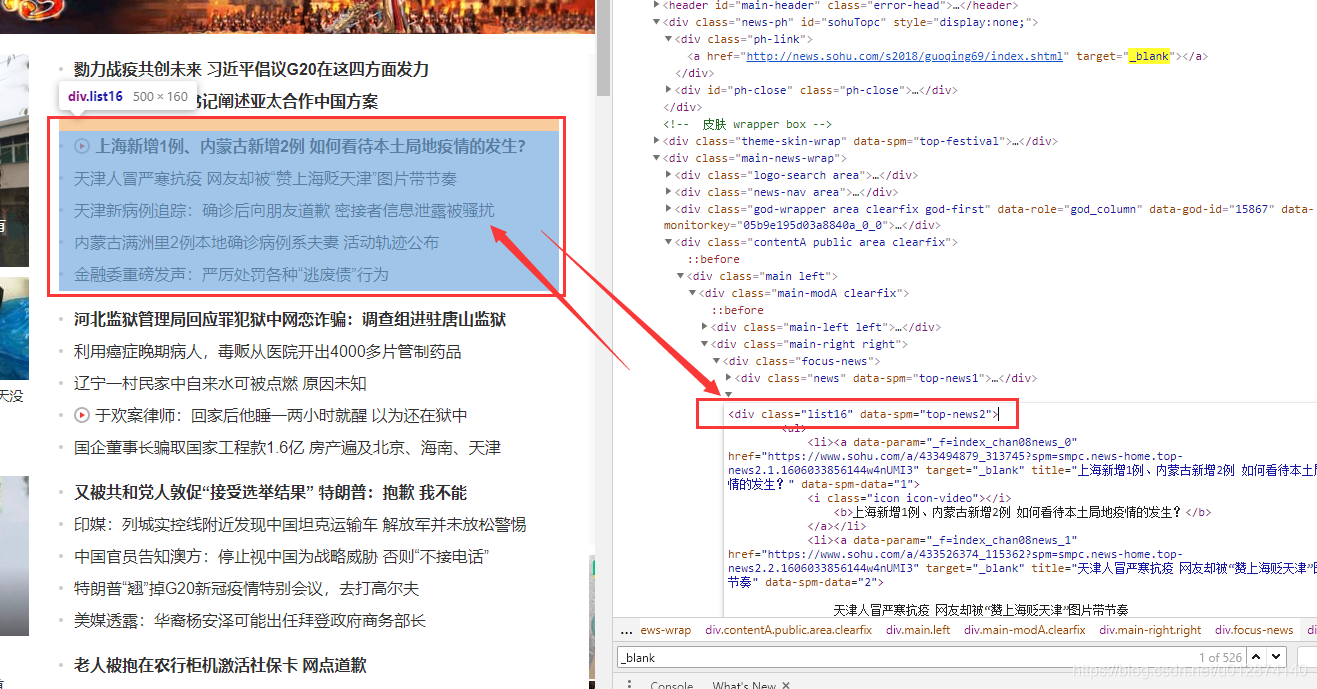Viewport: 1317px width, 689px height.
Task: Expand the main-left left div
Action: tap(705, 327)
